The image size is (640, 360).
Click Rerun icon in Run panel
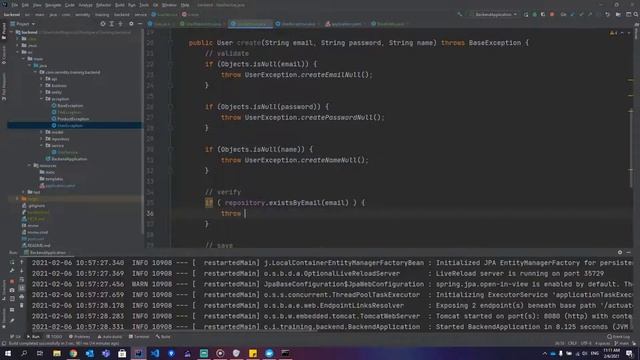coord(12,262)
